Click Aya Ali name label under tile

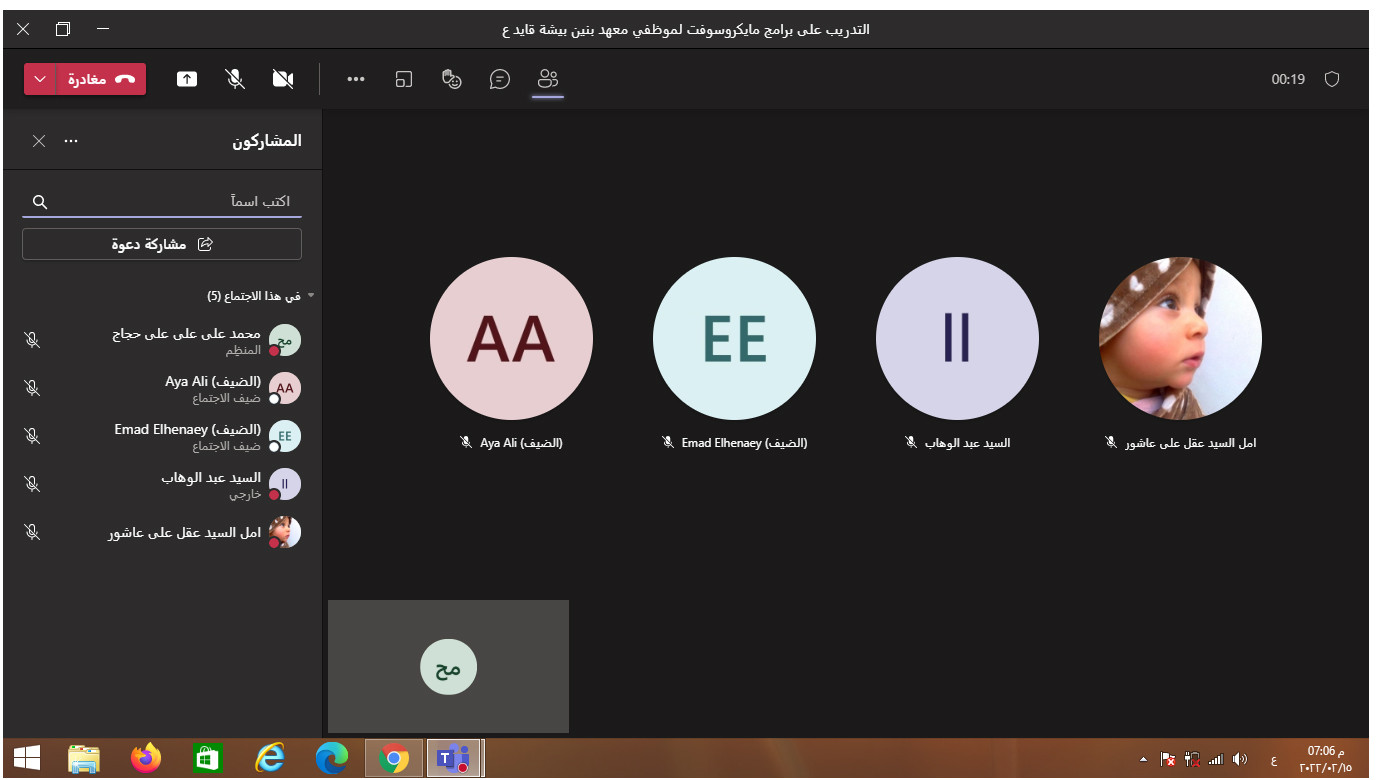pyautogui.click(x=521, y=443)
